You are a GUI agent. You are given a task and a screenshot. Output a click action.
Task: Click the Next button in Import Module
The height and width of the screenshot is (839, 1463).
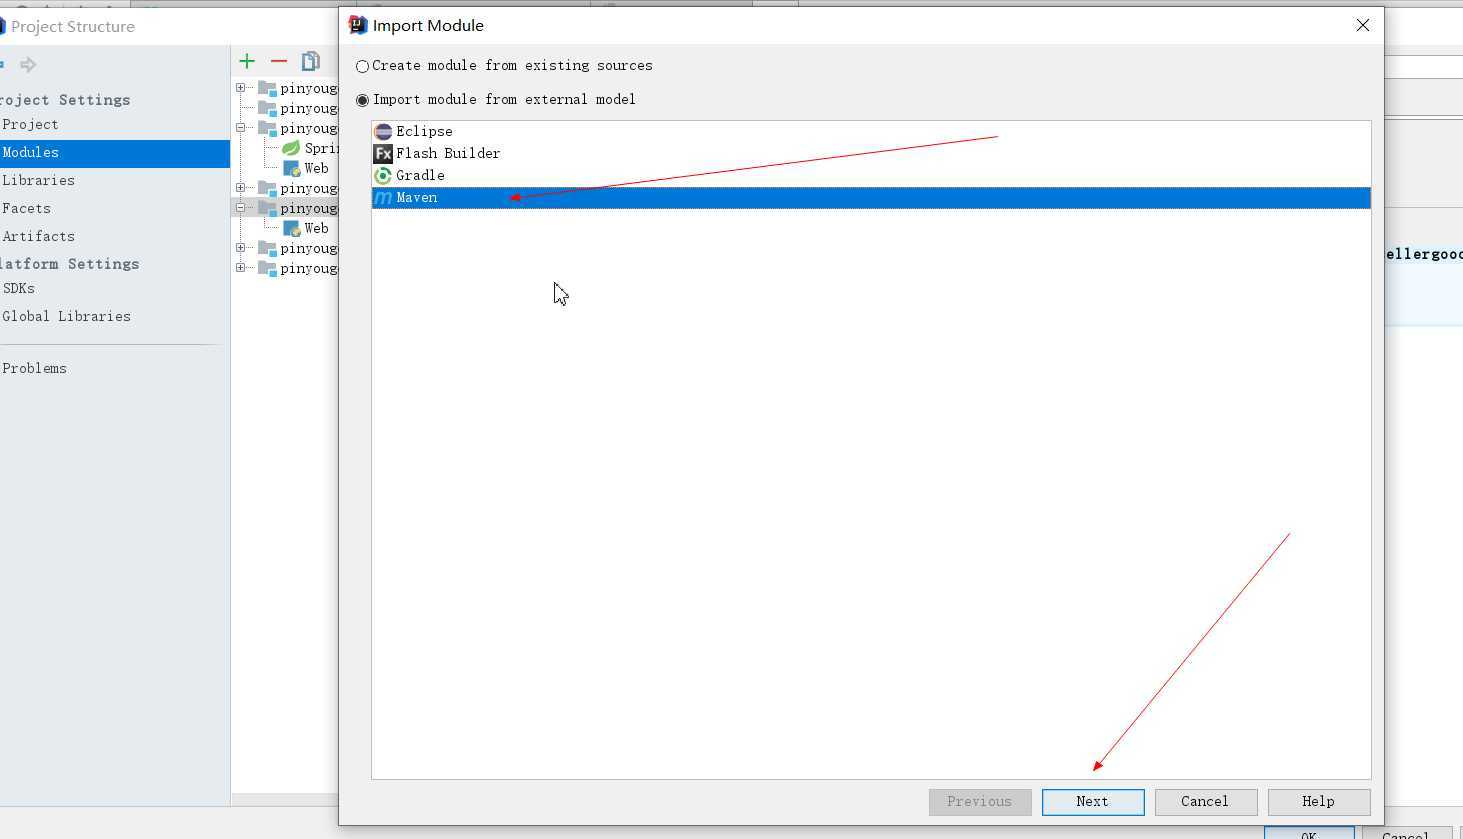pyautogui.click(x=1093, y=802)
